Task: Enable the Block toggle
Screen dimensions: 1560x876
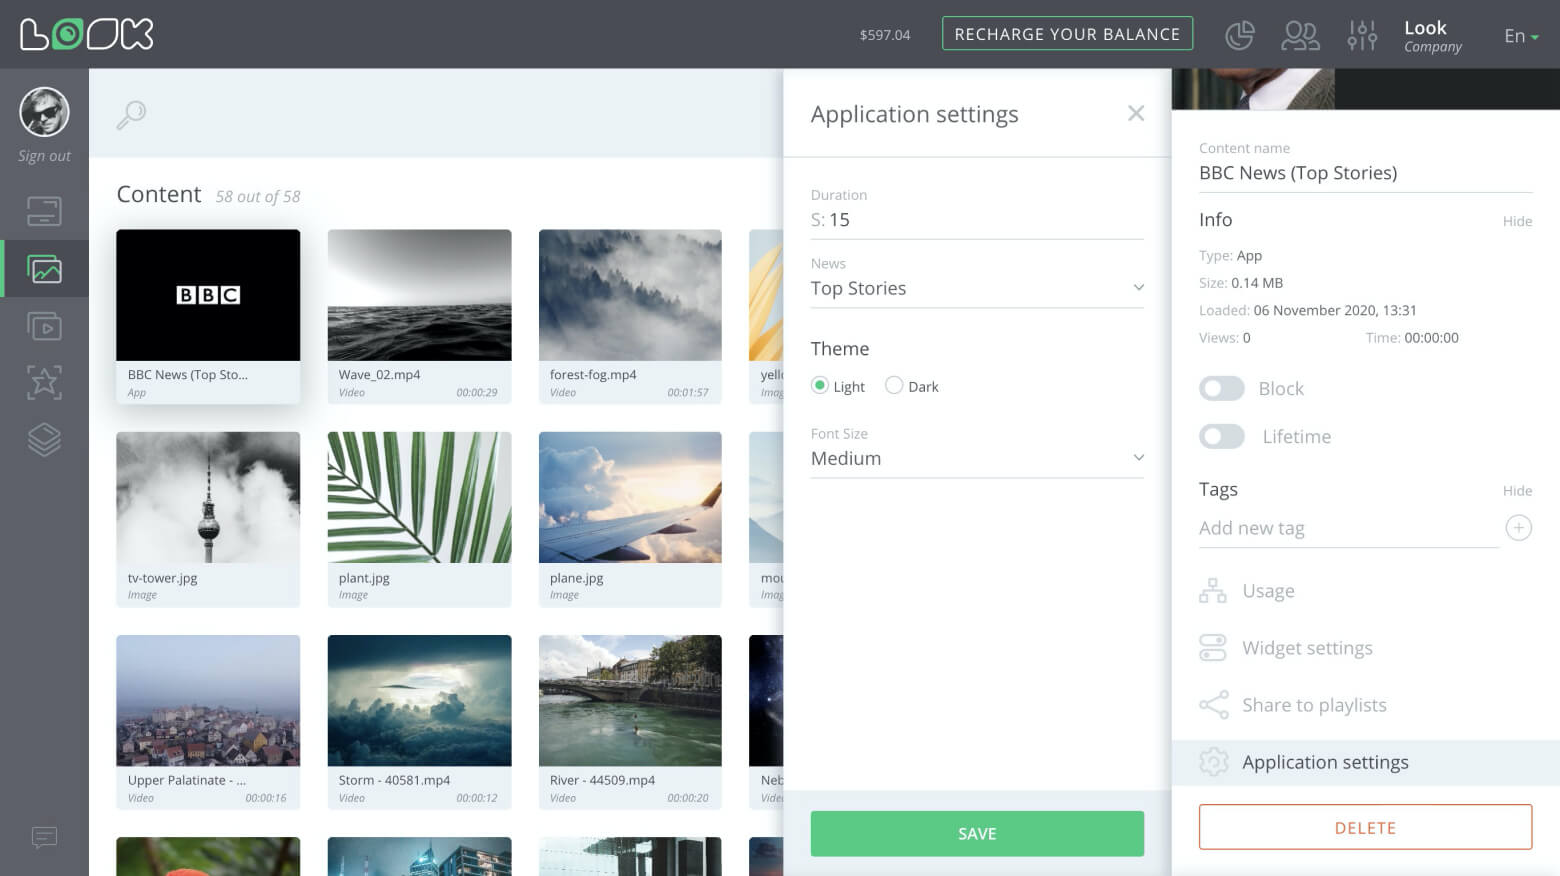Action: [1222, 389]
